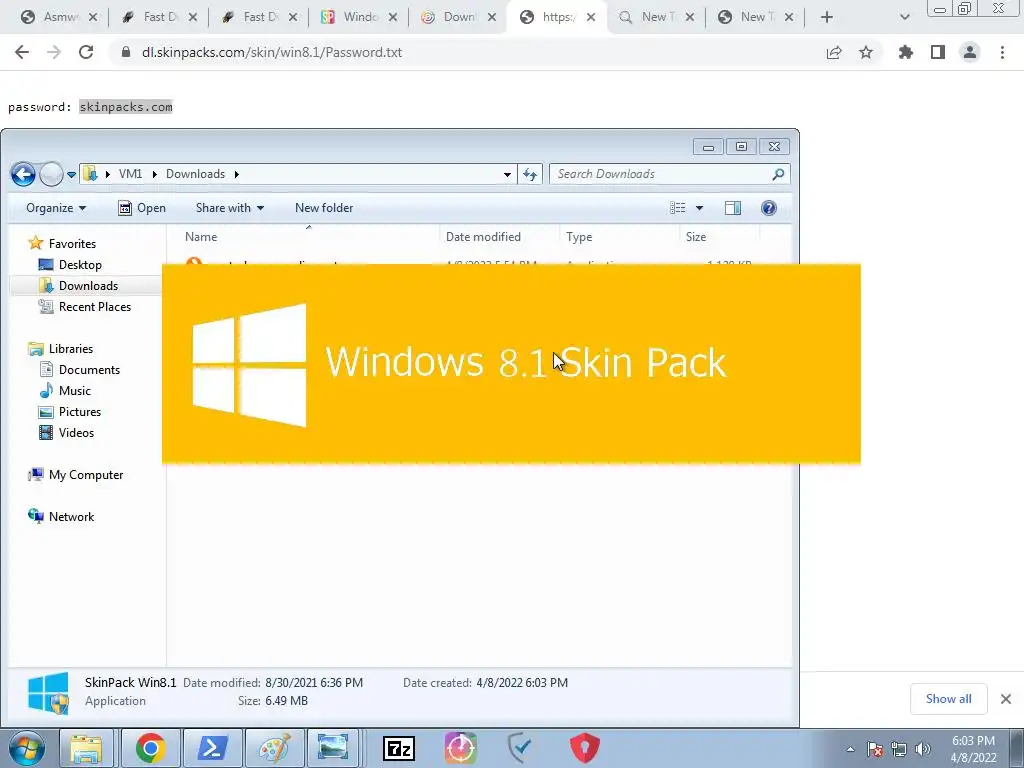Open Pictures library
Screen dimensions: 1024x768
pyautogui.click(x=70, y=411)
